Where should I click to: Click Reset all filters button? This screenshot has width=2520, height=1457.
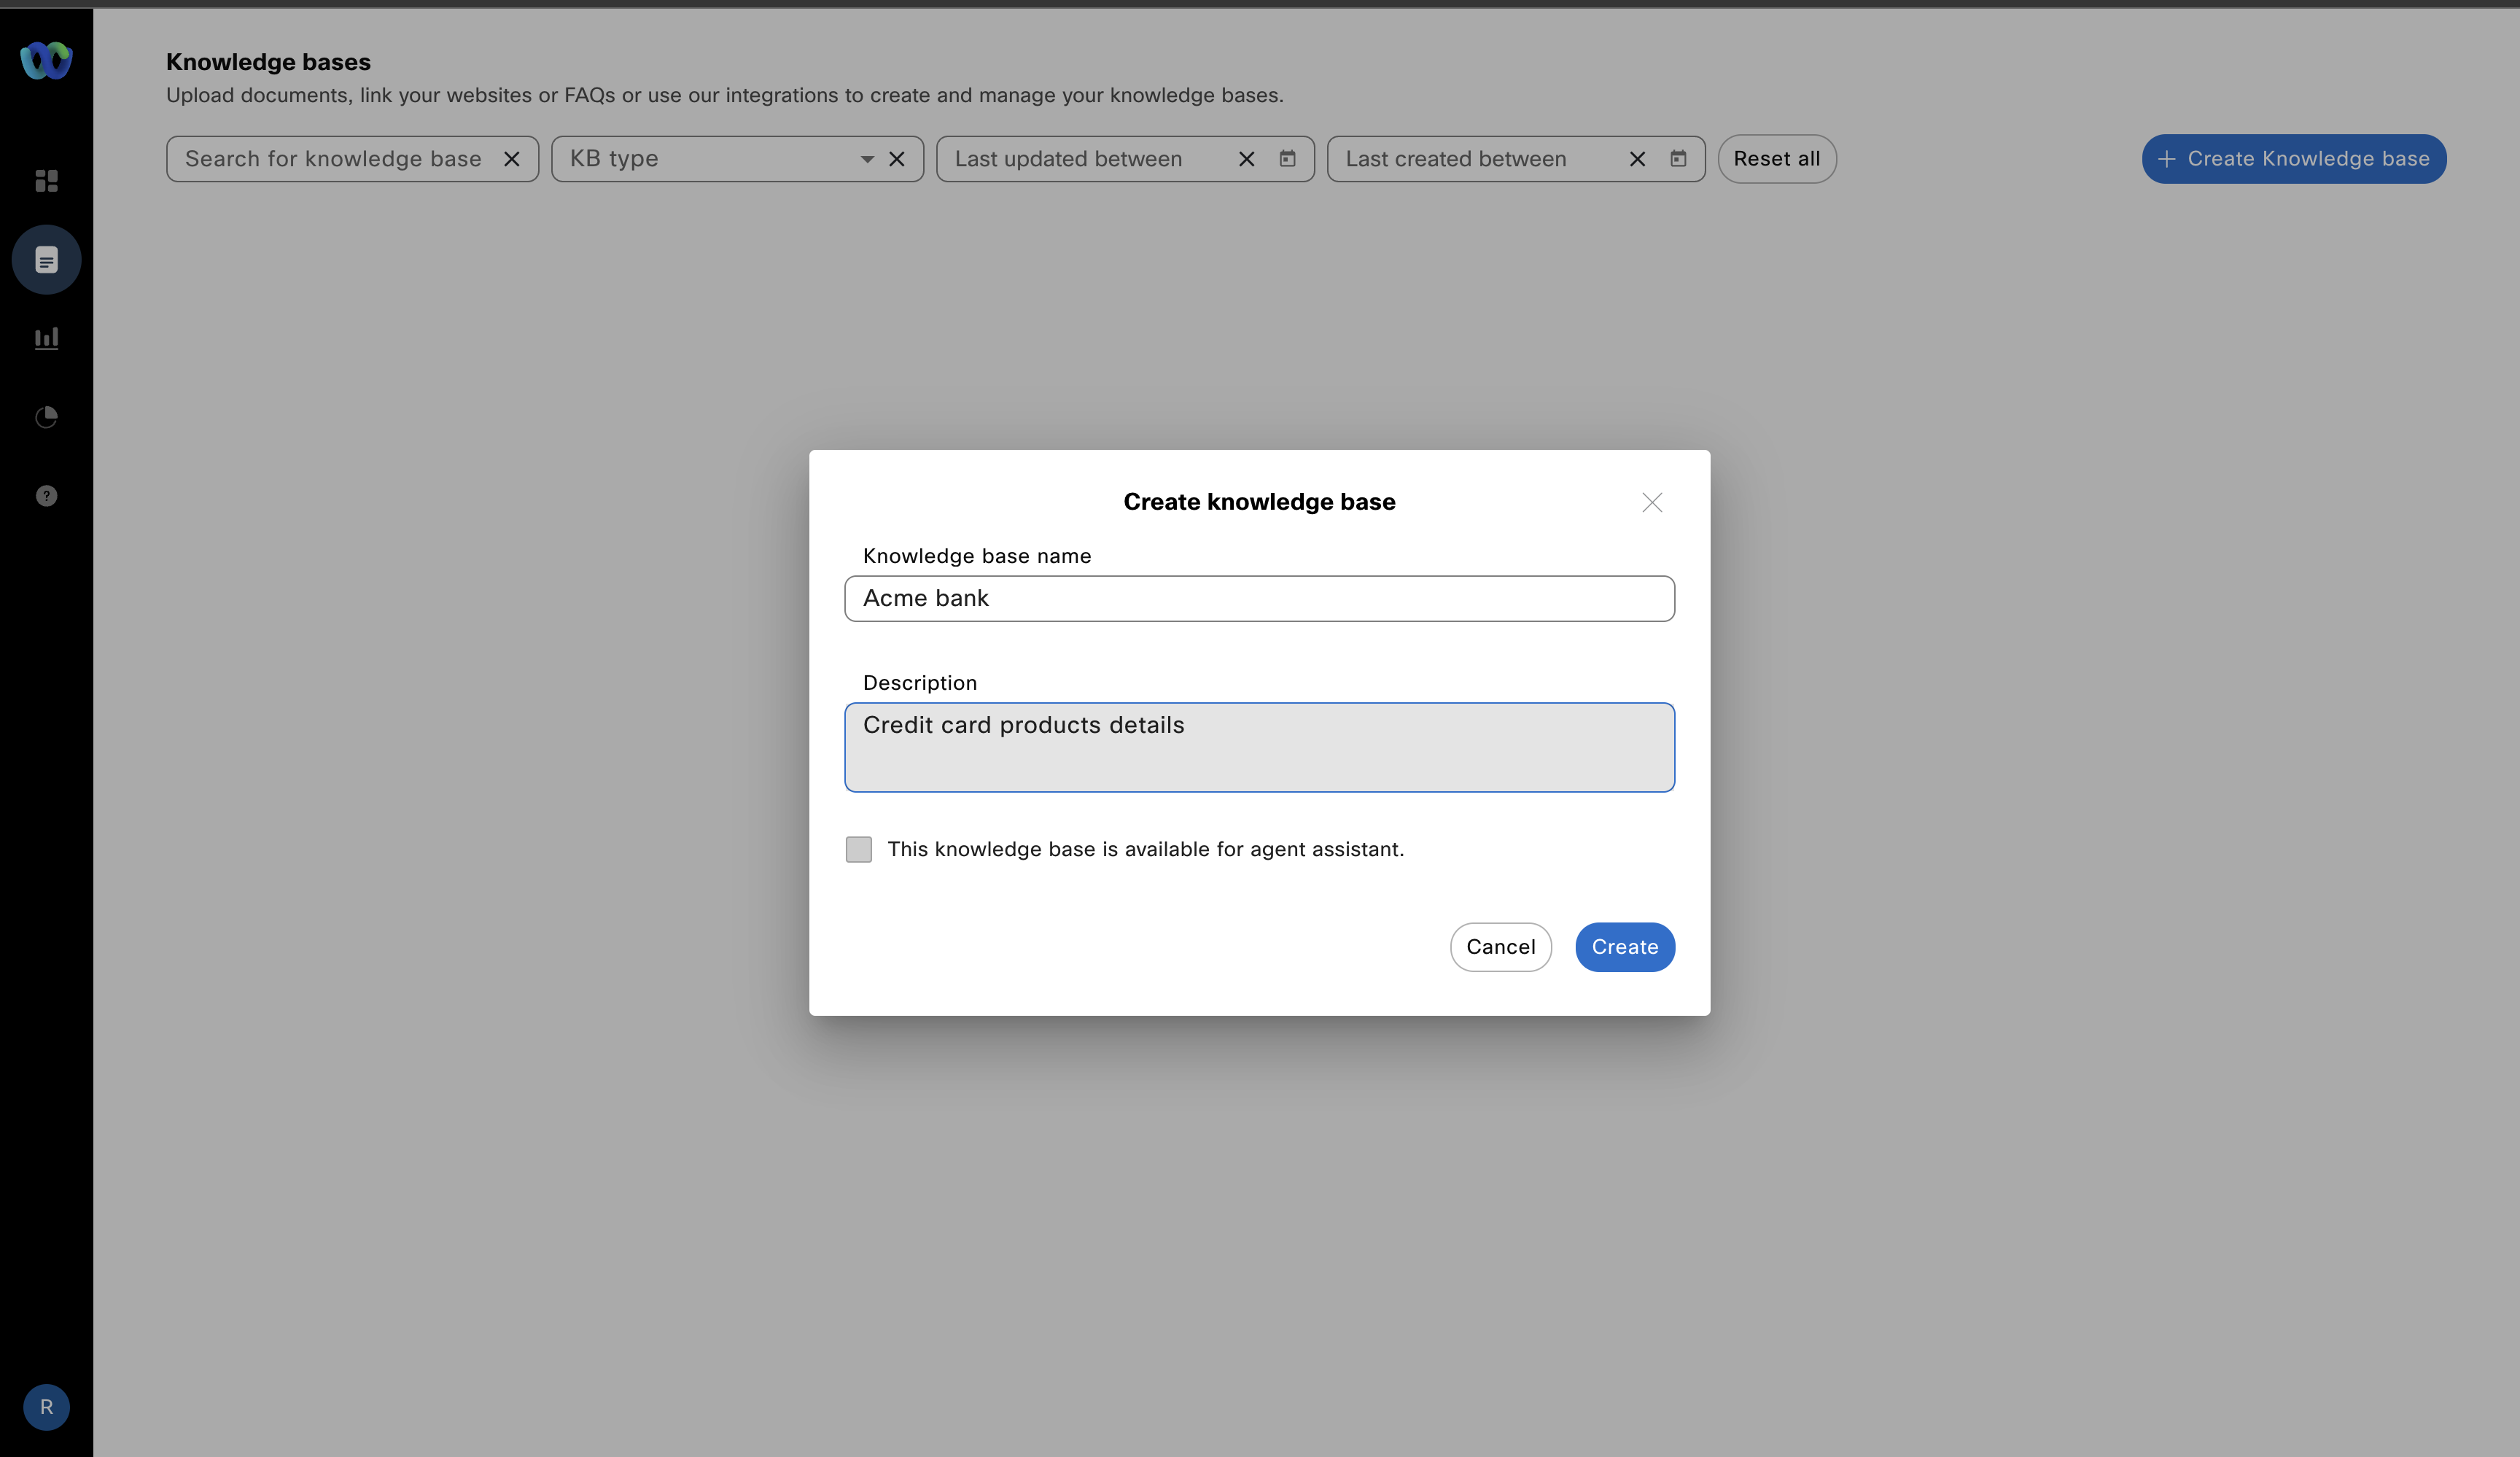point(1776,159)
